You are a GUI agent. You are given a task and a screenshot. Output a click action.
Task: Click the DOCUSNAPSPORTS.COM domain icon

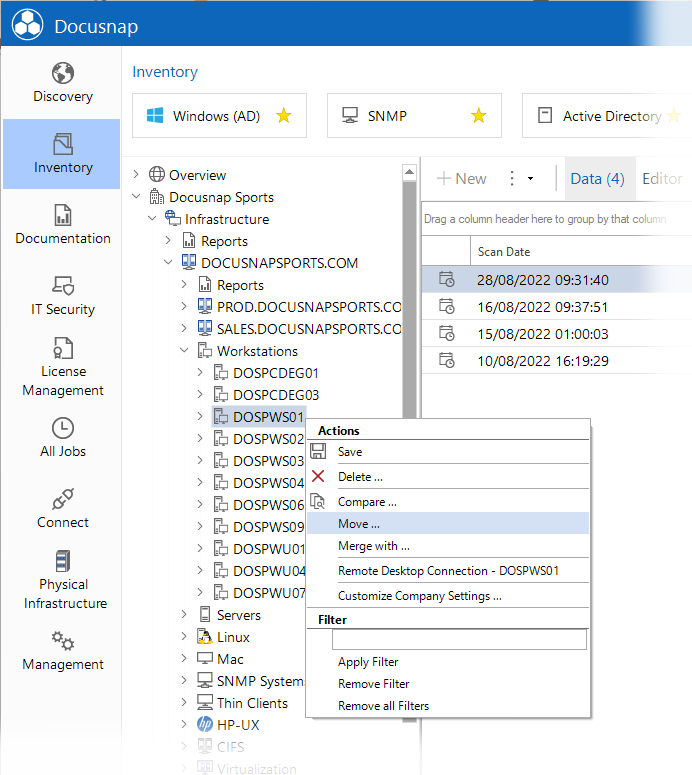189,262
